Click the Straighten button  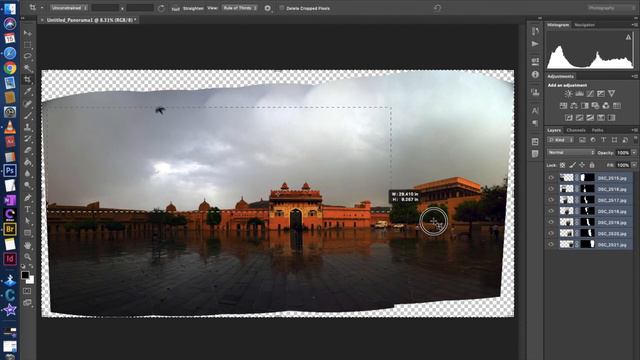tap(193, 8)
